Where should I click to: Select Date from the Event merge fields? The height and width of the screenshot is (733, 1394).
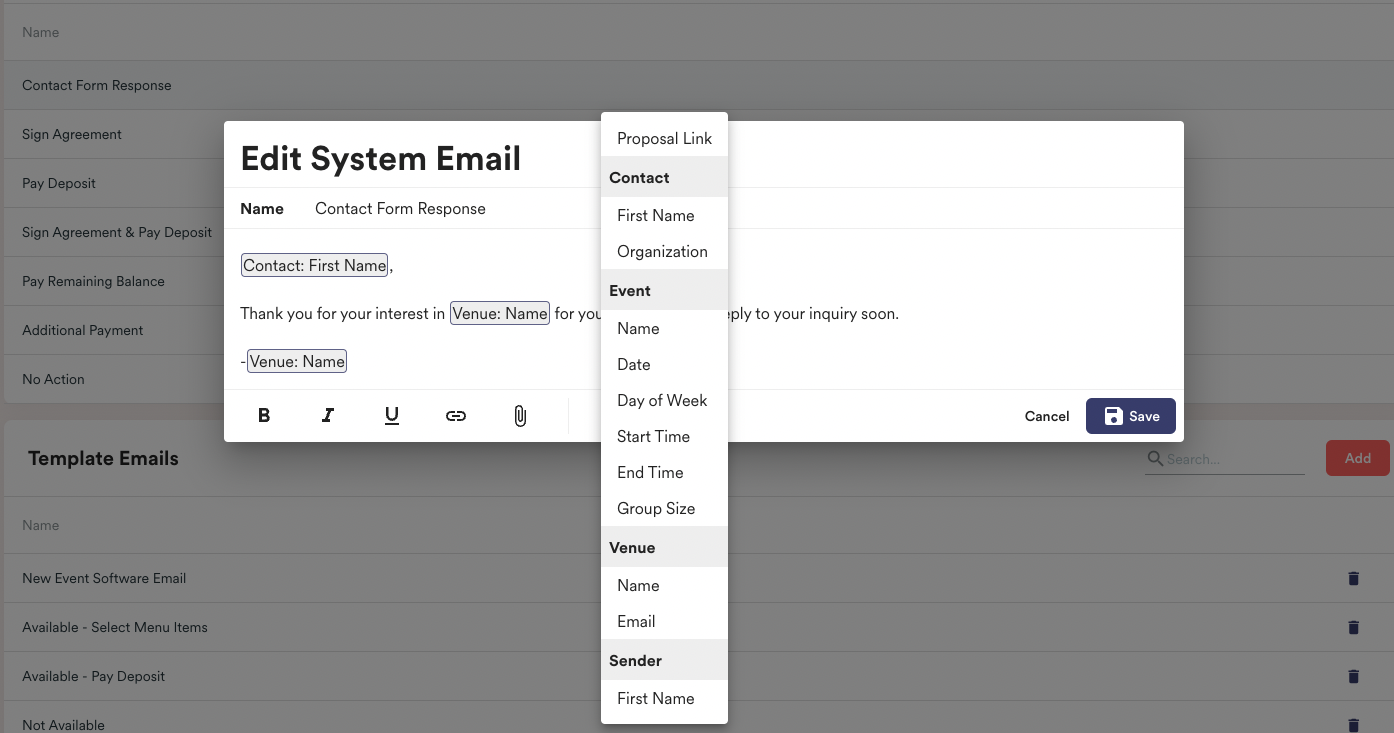coord(633,364)
